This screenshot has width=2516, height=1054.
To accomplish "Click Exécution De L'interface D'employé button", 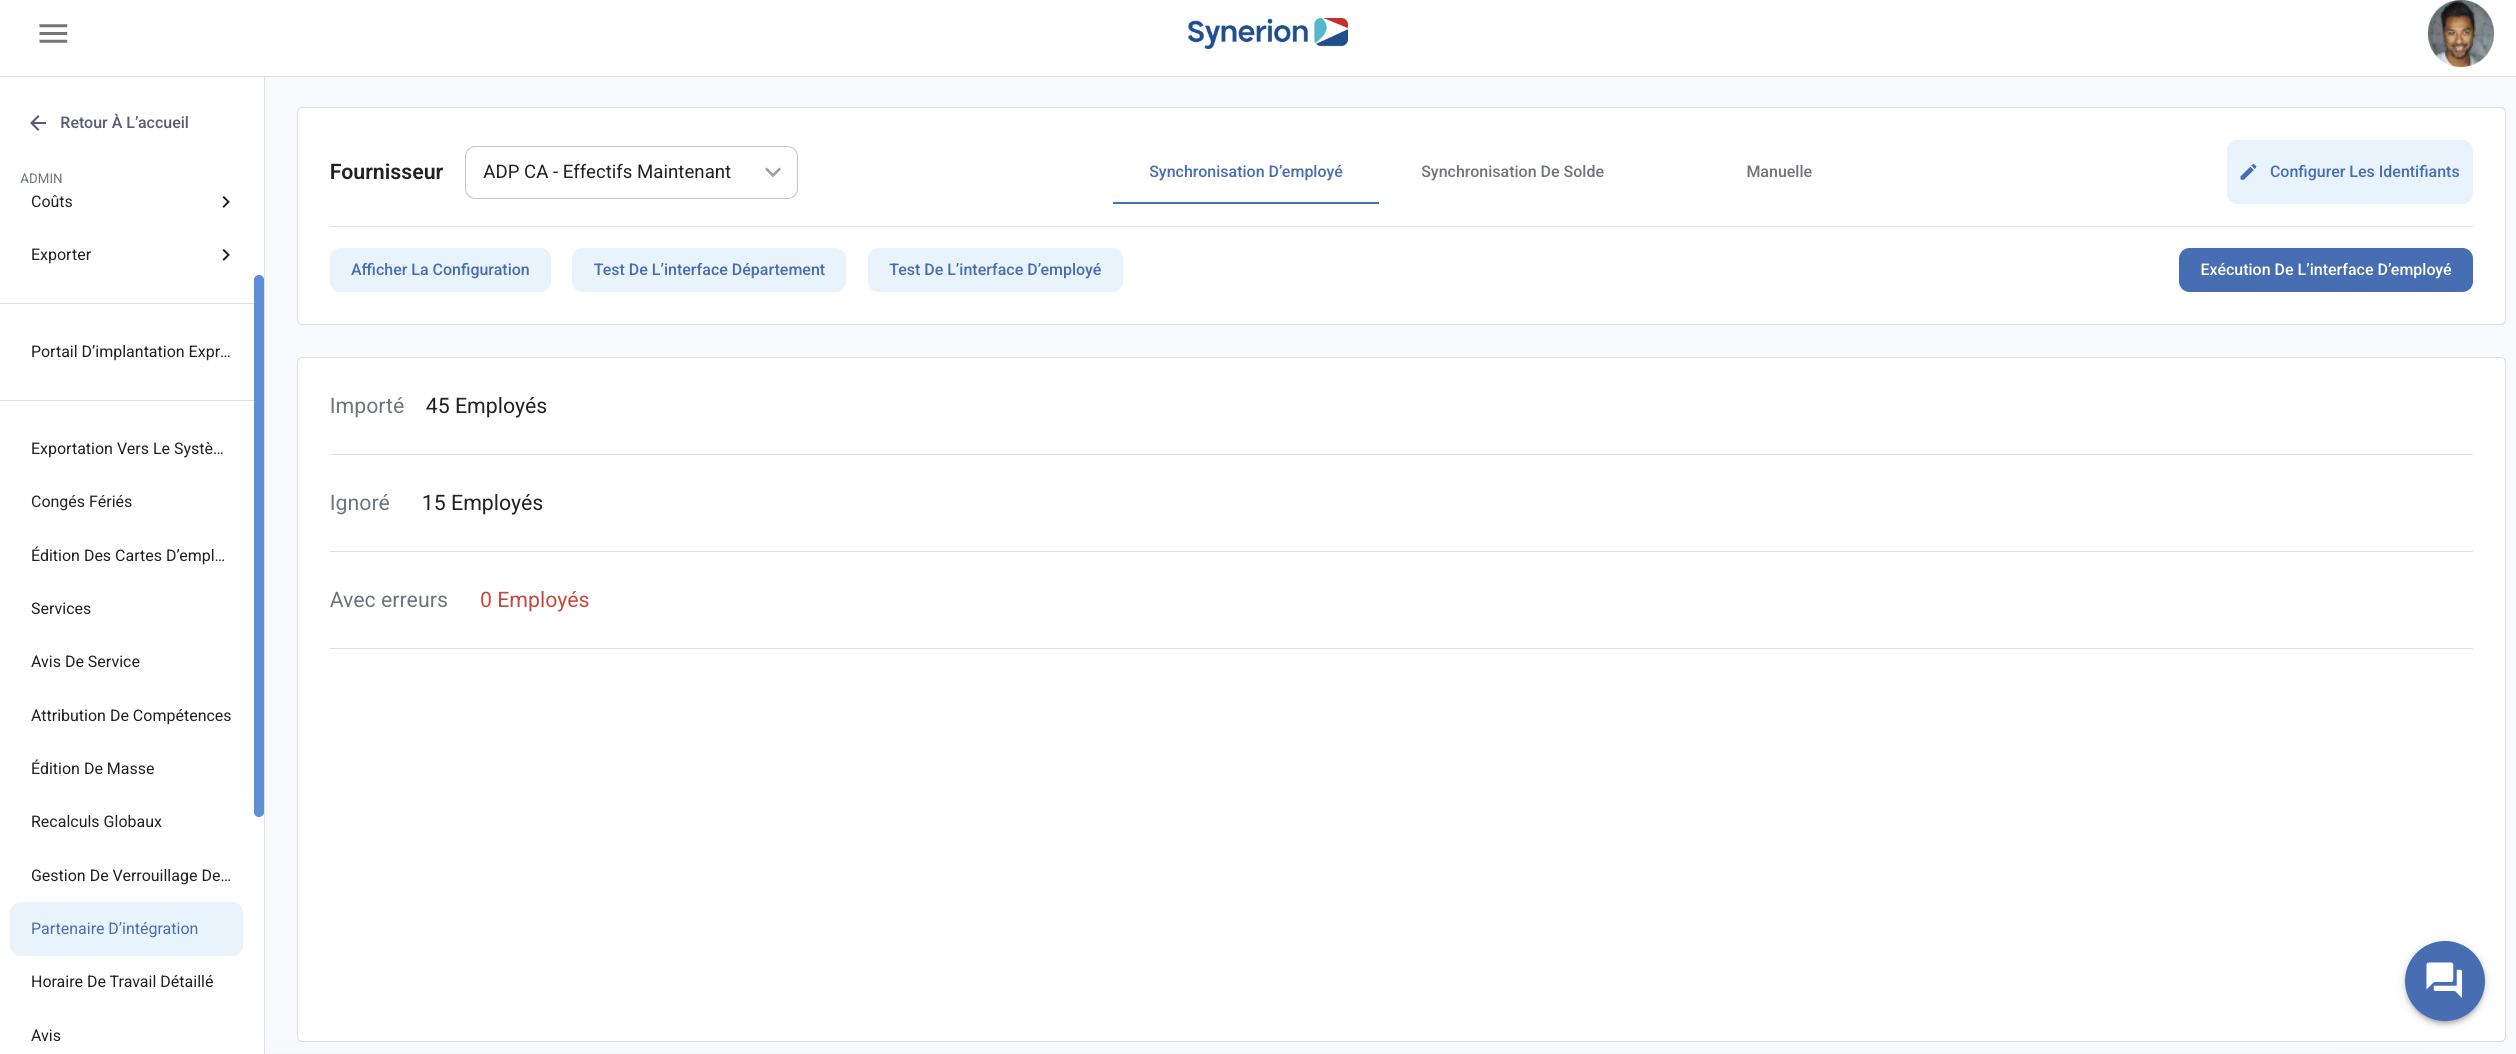I will pyautogui.click(x=2326, y=270).
